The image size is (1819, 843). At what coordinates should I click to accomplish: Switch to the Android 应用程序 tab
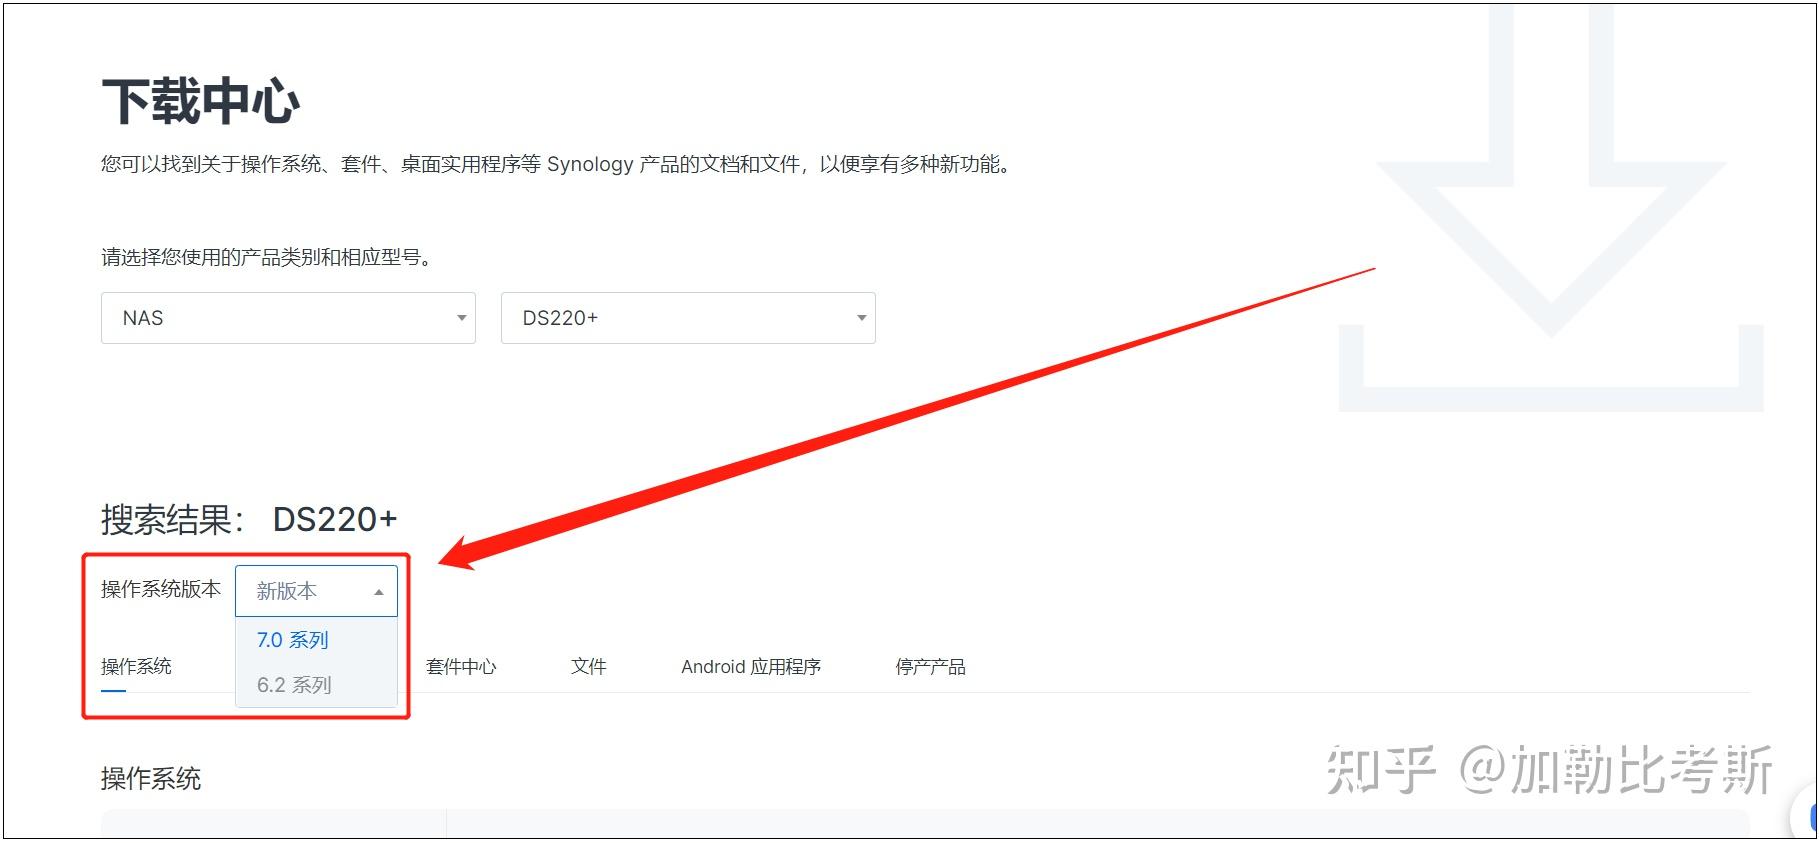[751, 667]
